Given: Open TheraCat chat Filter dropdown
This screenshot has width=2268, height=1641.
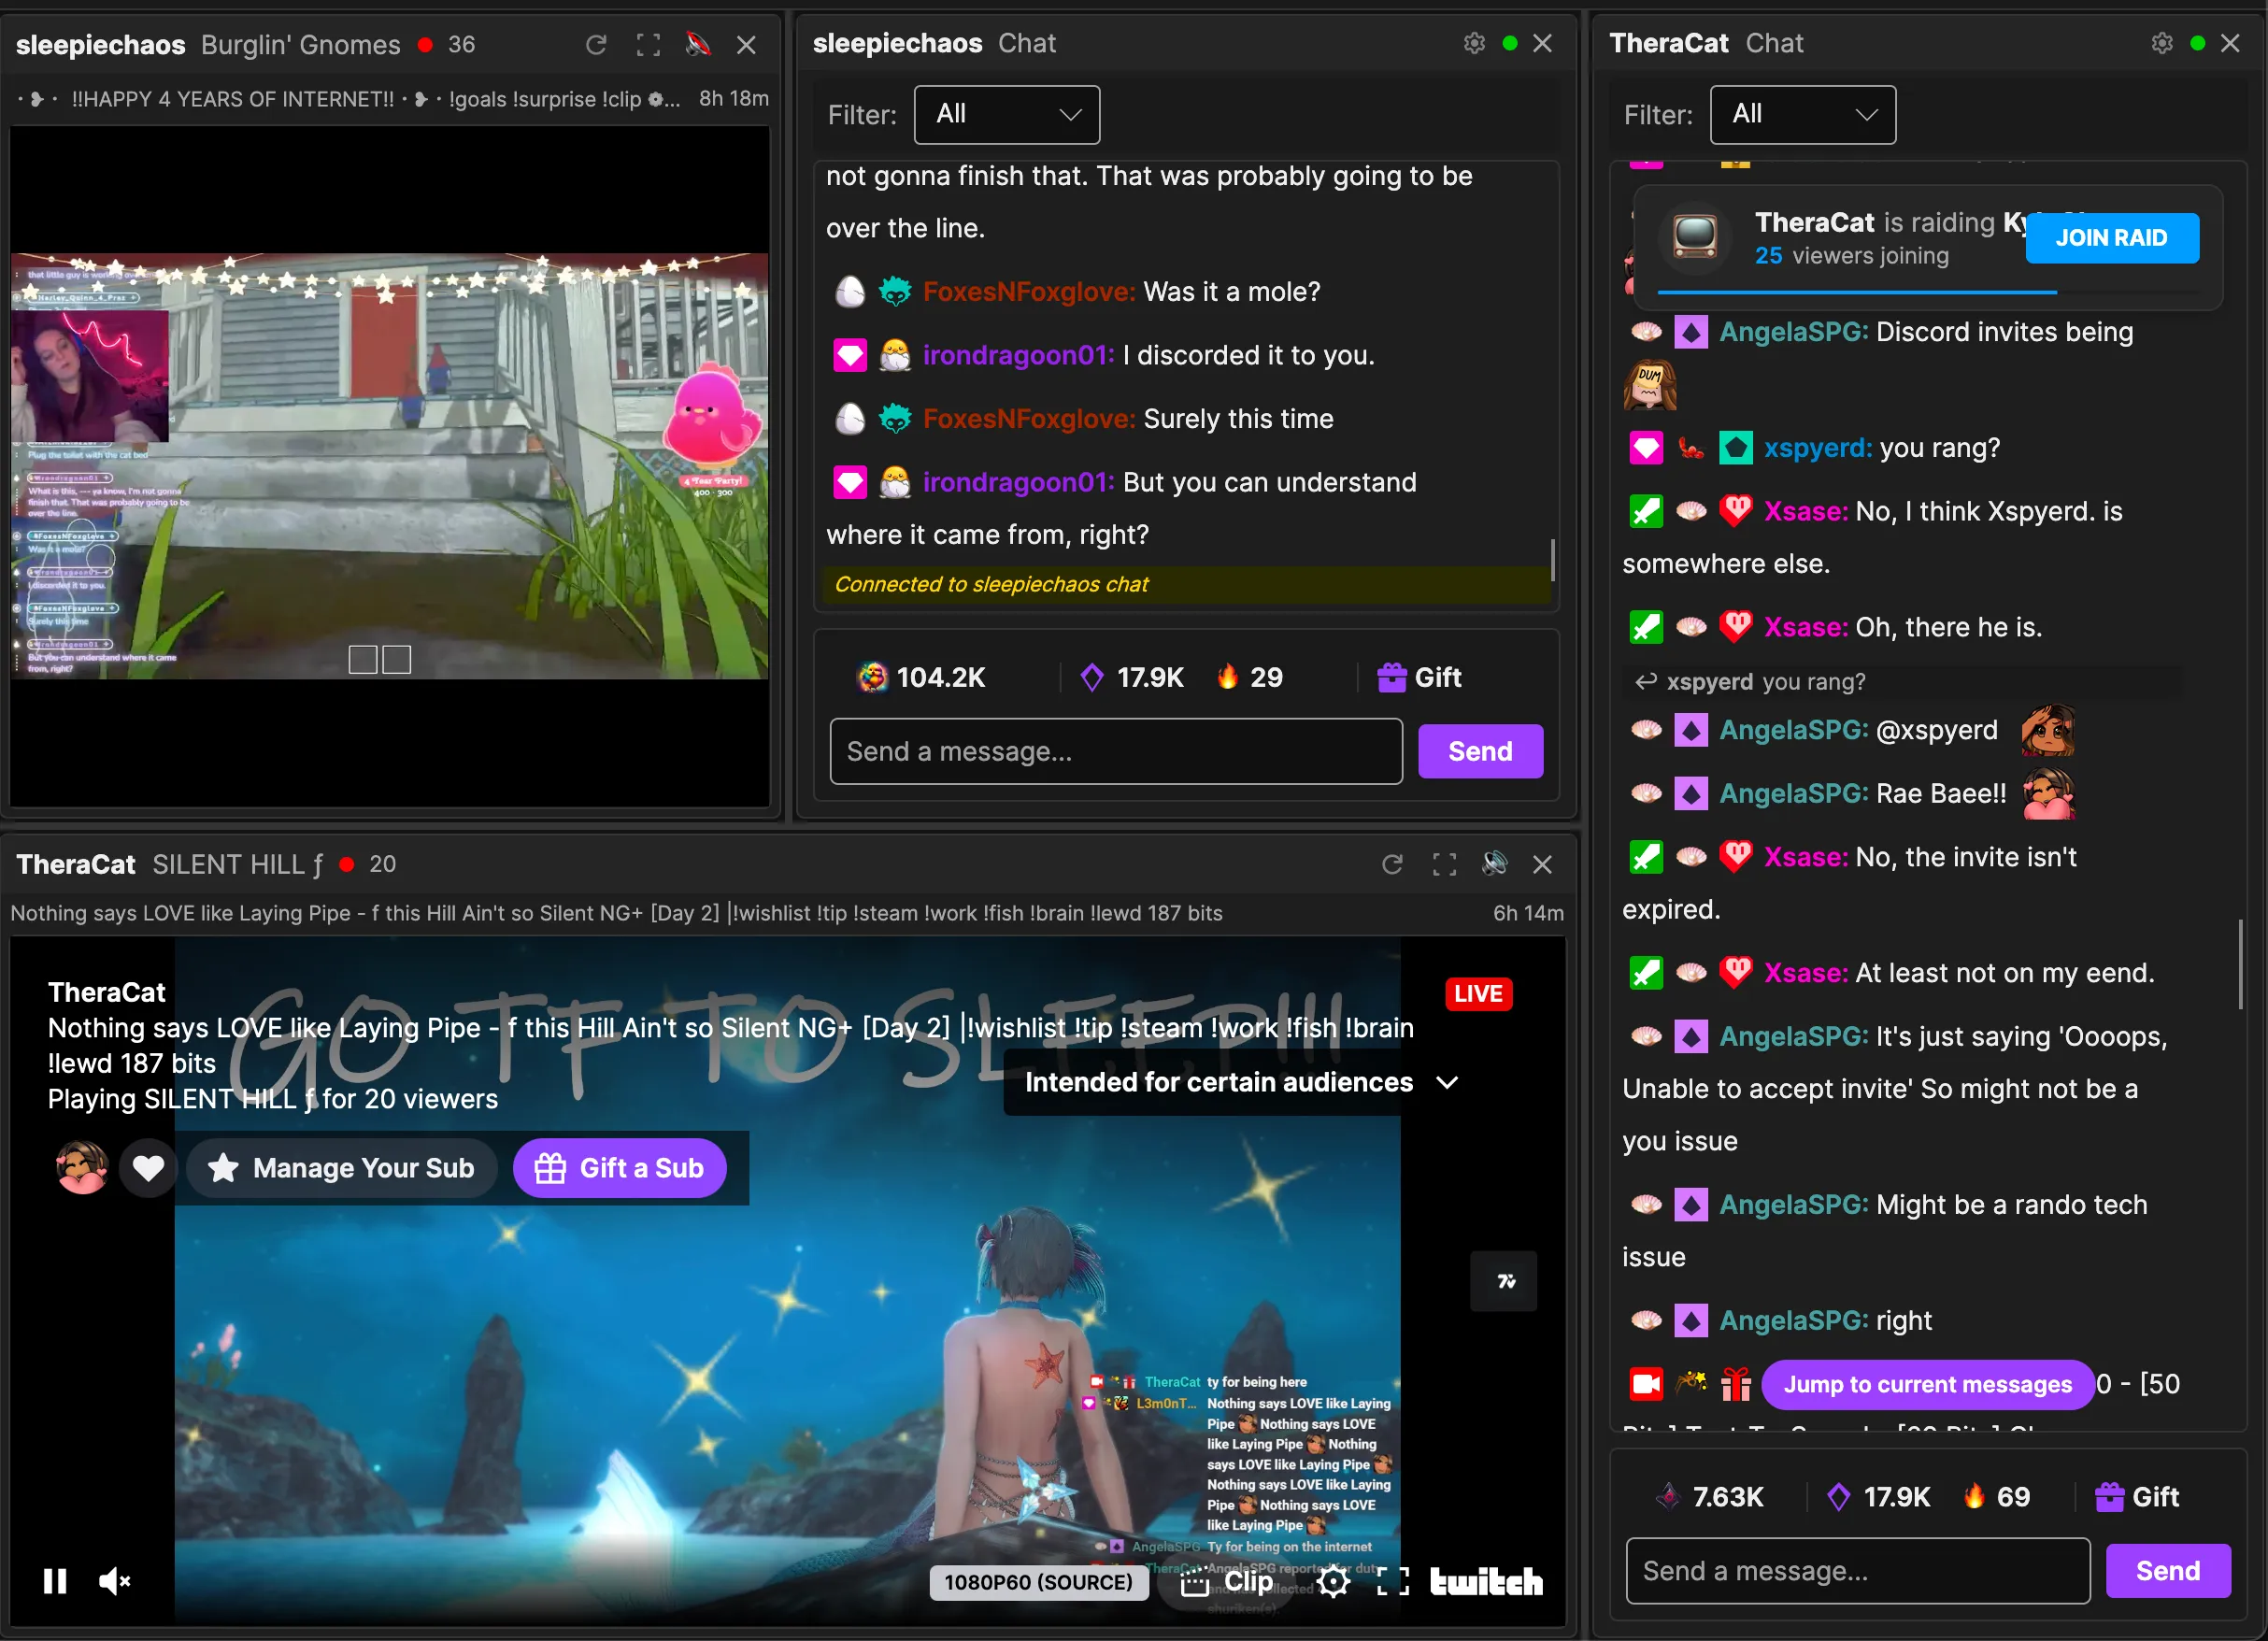Looking at the screenshot, I should pos(1802,115).
